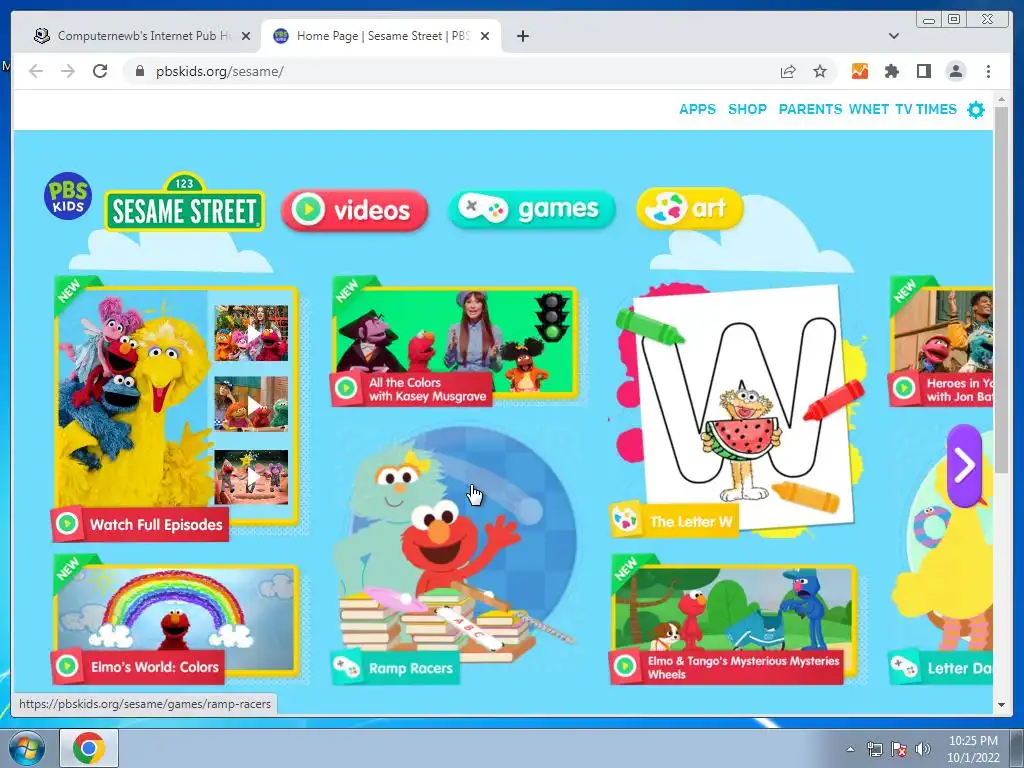Open the Chrome profile avatar
Image resolution: width=1024 pixels, height=768 pixels.
[x=955, y=71]
